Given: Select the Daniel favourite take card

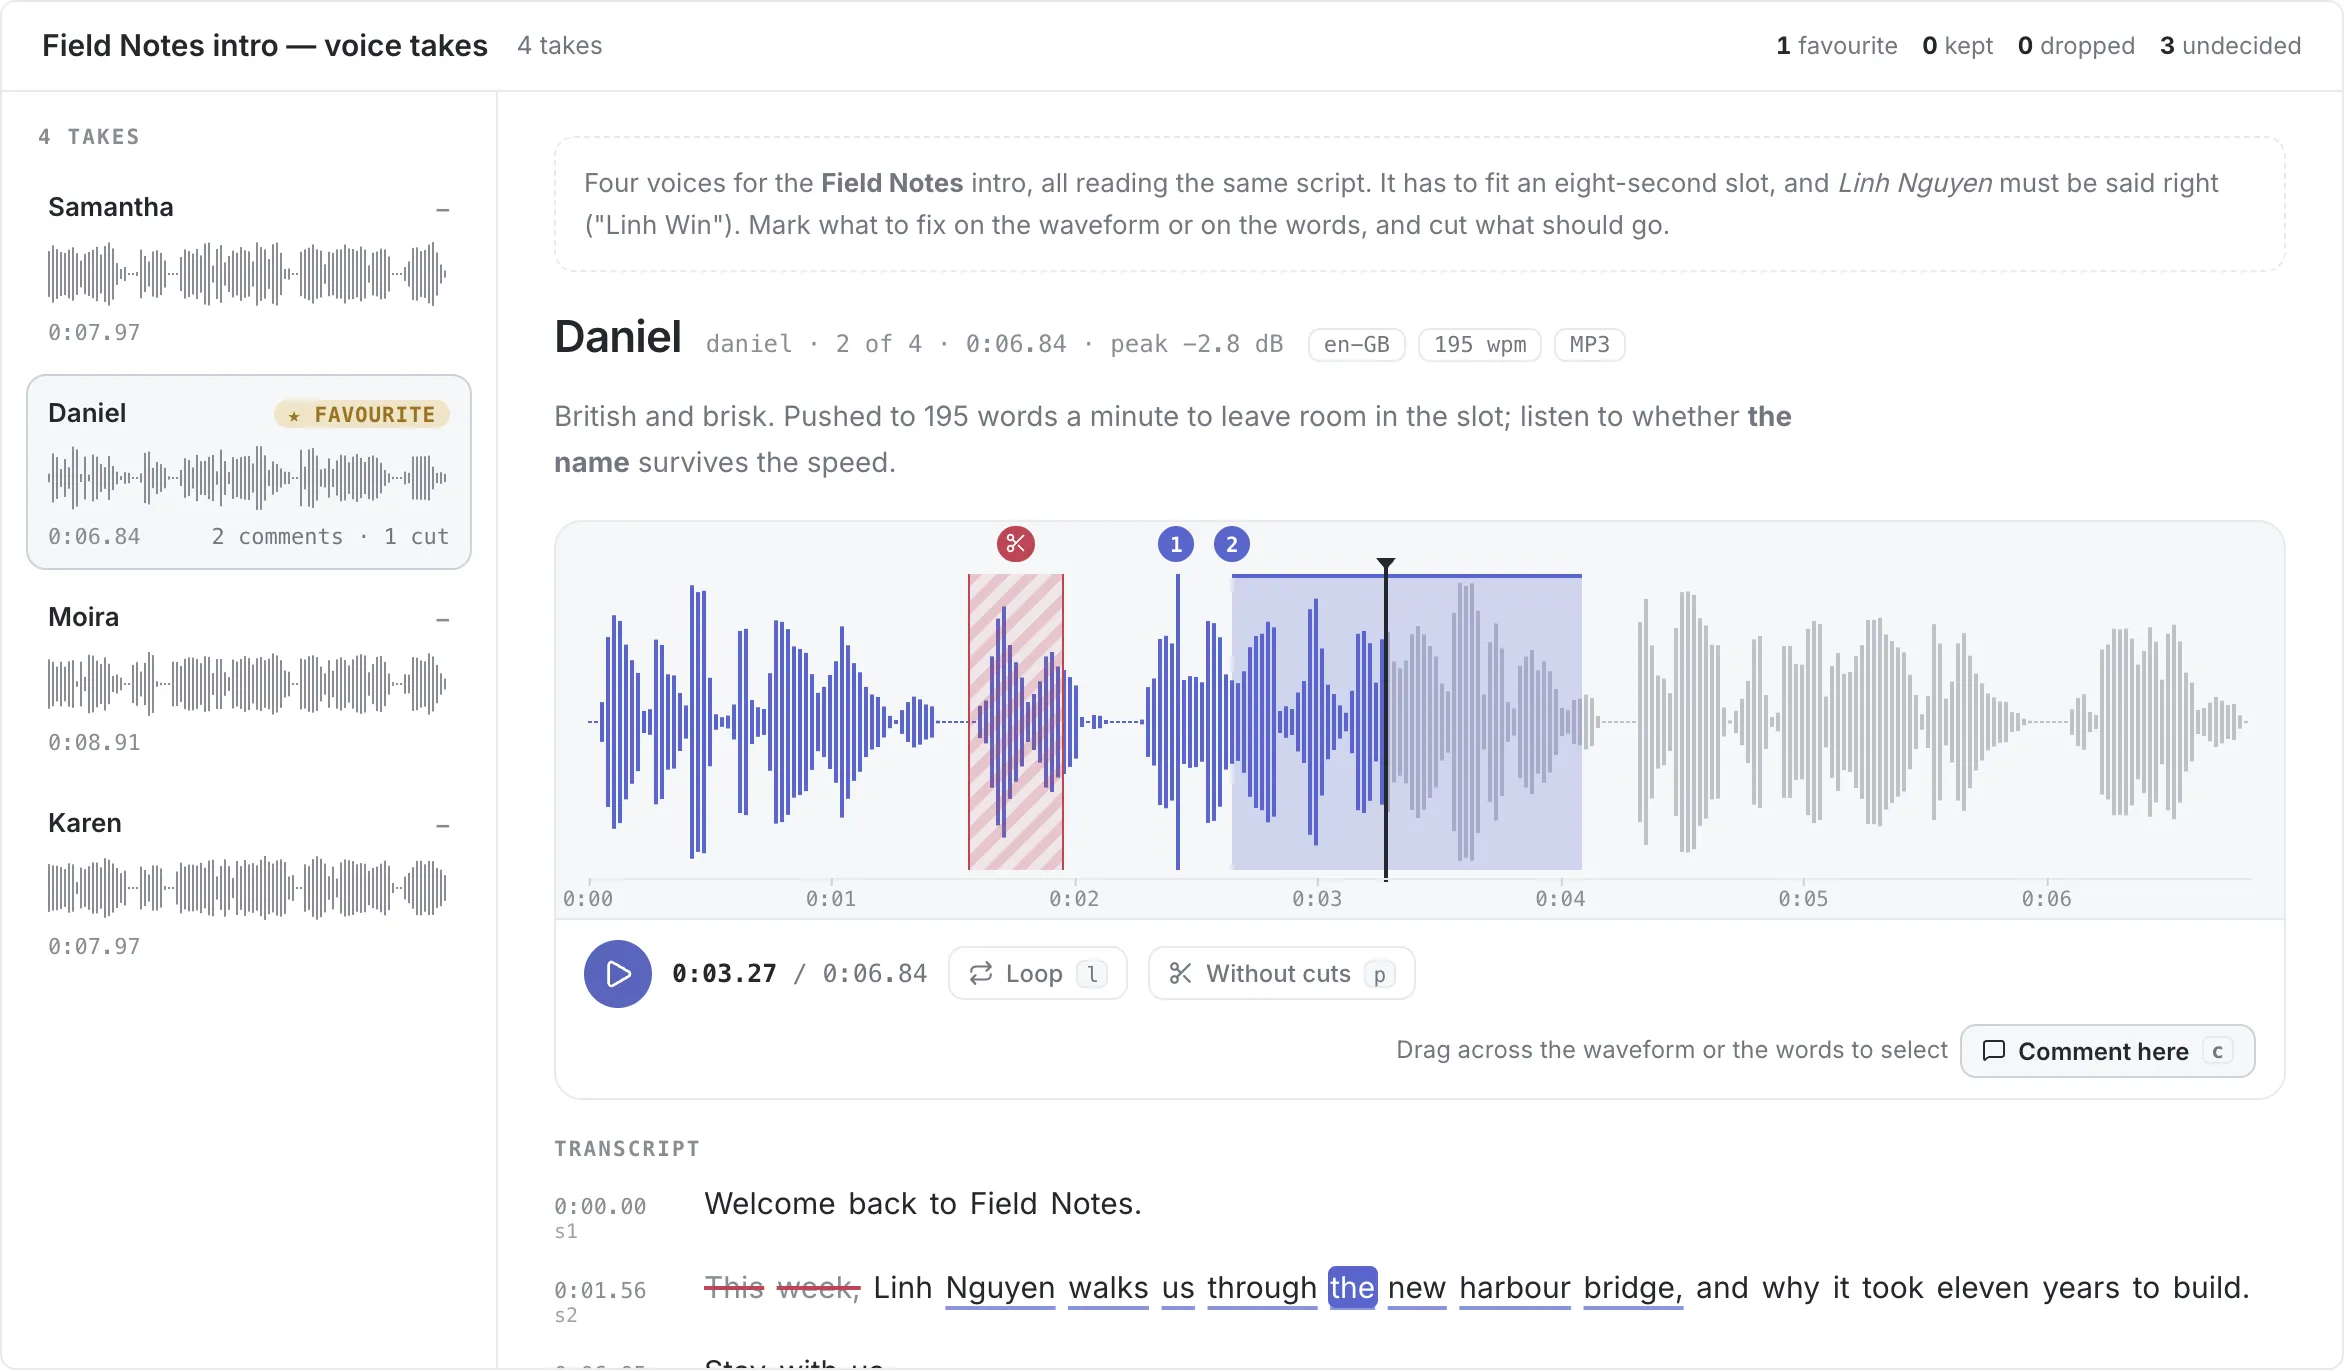Looking at the screenshot, I should [249, 472].
